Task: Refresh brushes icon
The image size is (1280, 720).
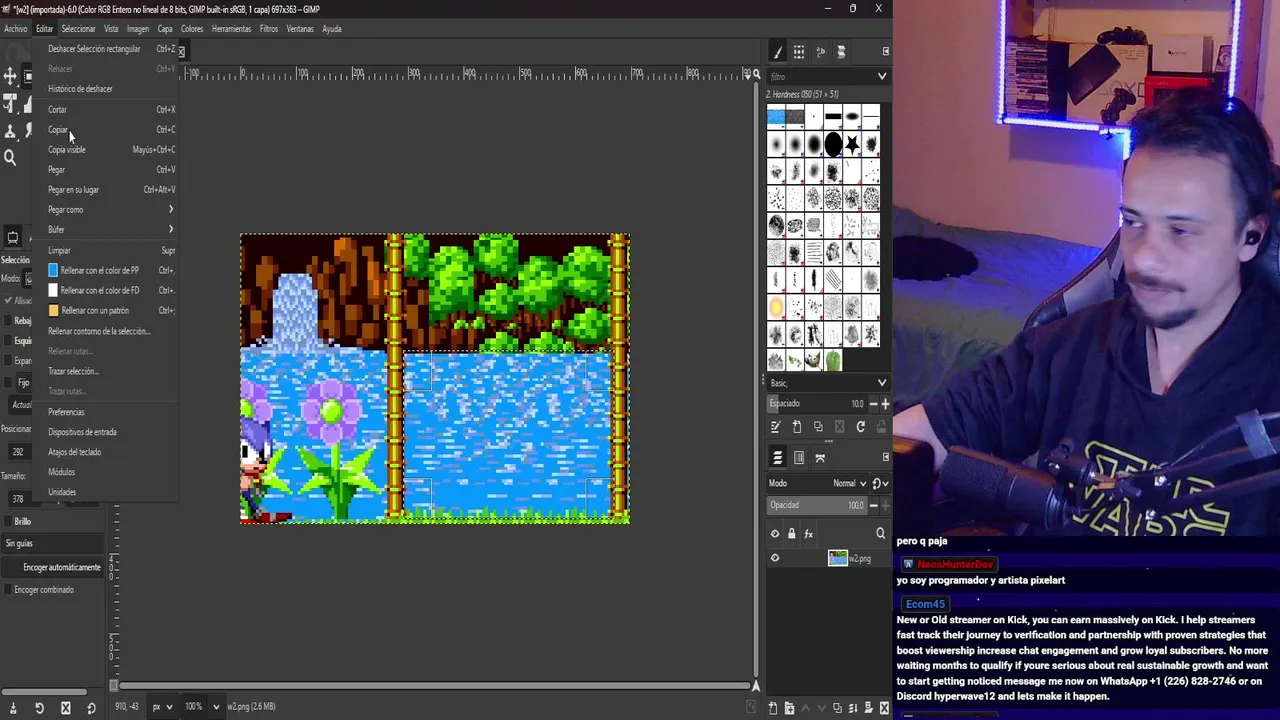Action: coord(860,427)
